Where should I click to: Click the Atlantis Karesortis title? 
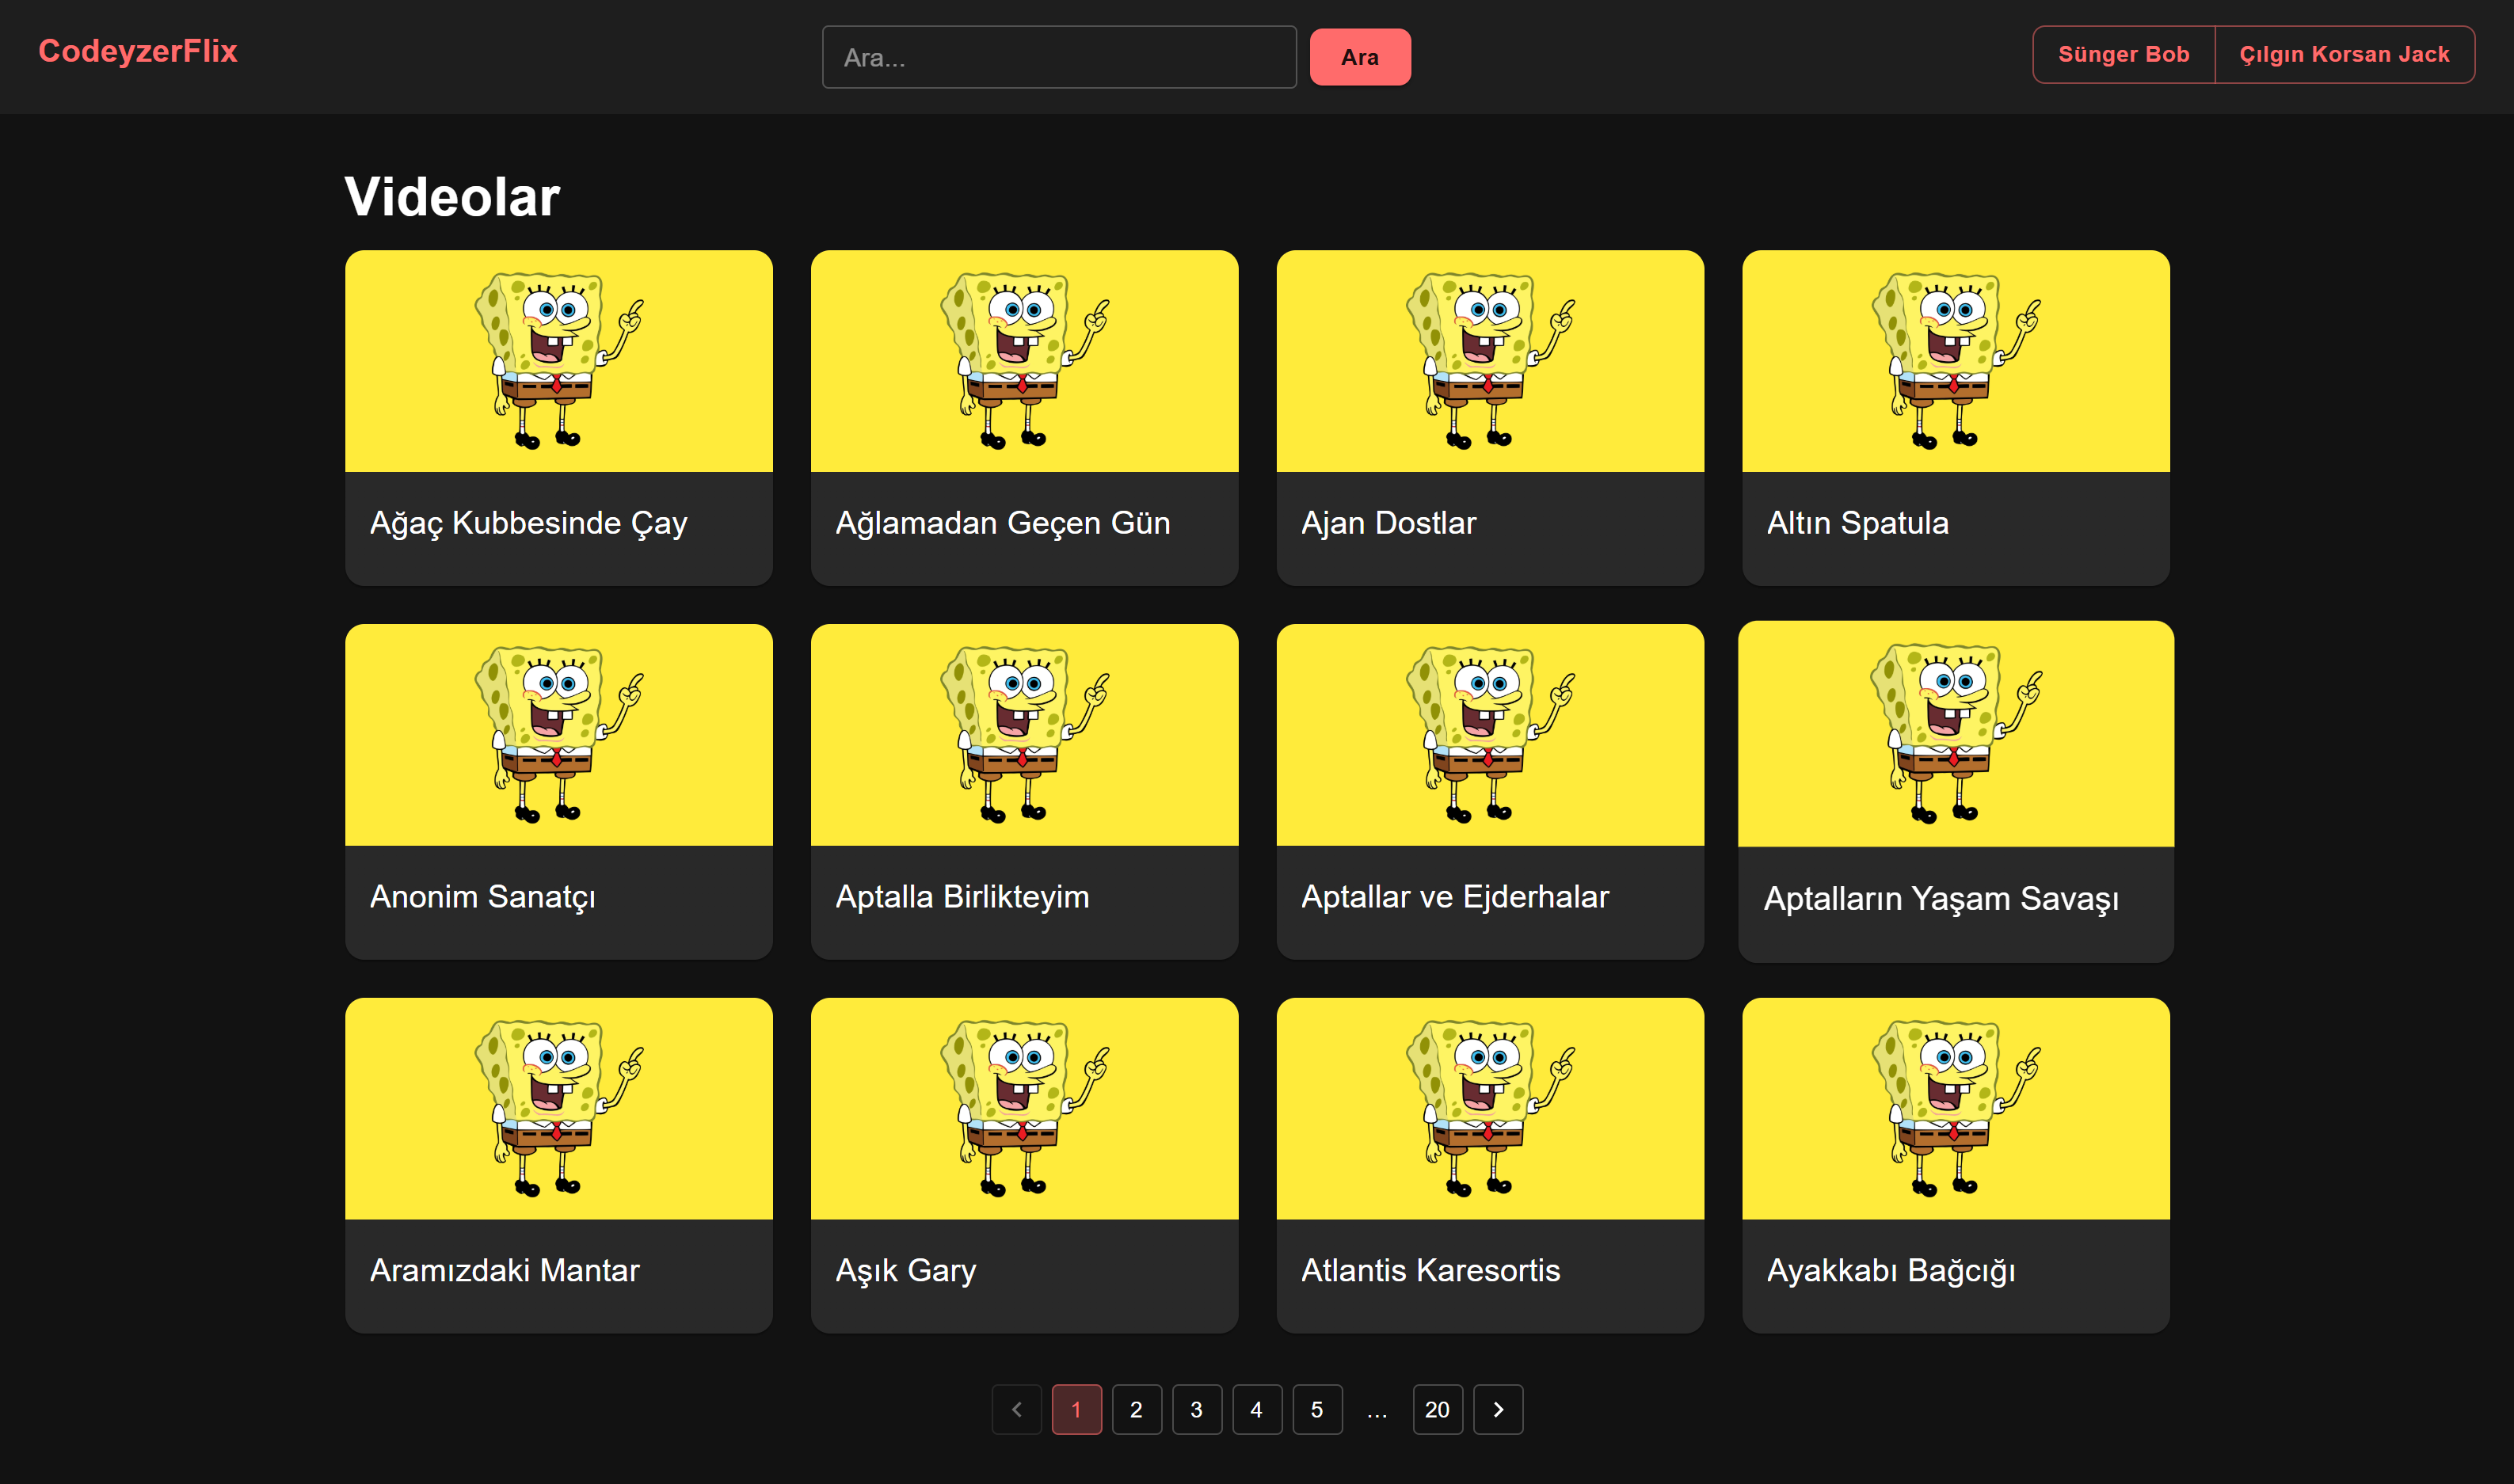[x=1431, y=1271]
